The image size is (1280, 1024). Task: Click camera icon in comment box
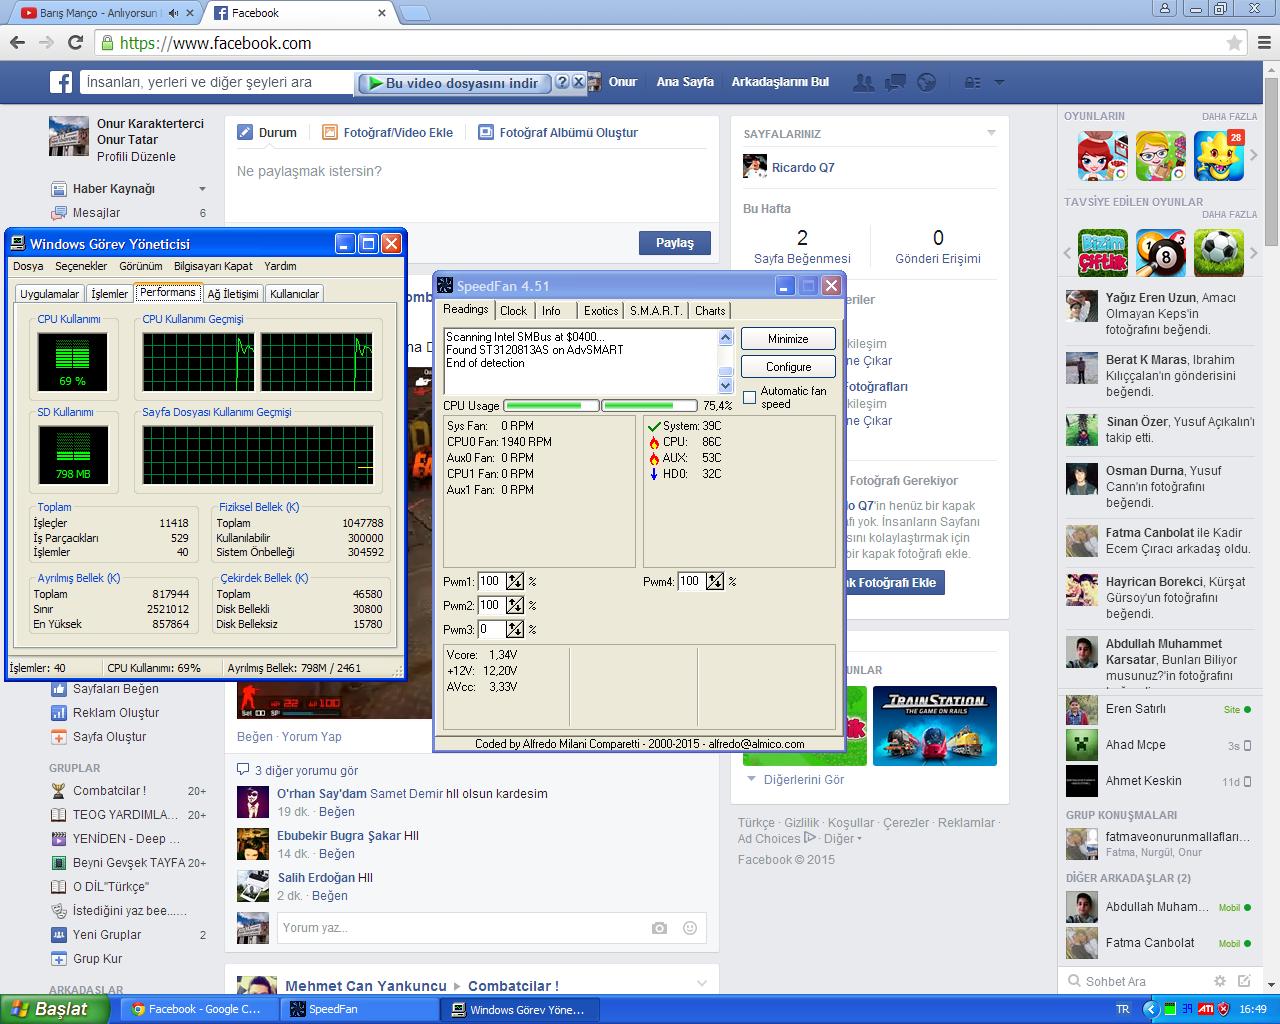point(659,928)
